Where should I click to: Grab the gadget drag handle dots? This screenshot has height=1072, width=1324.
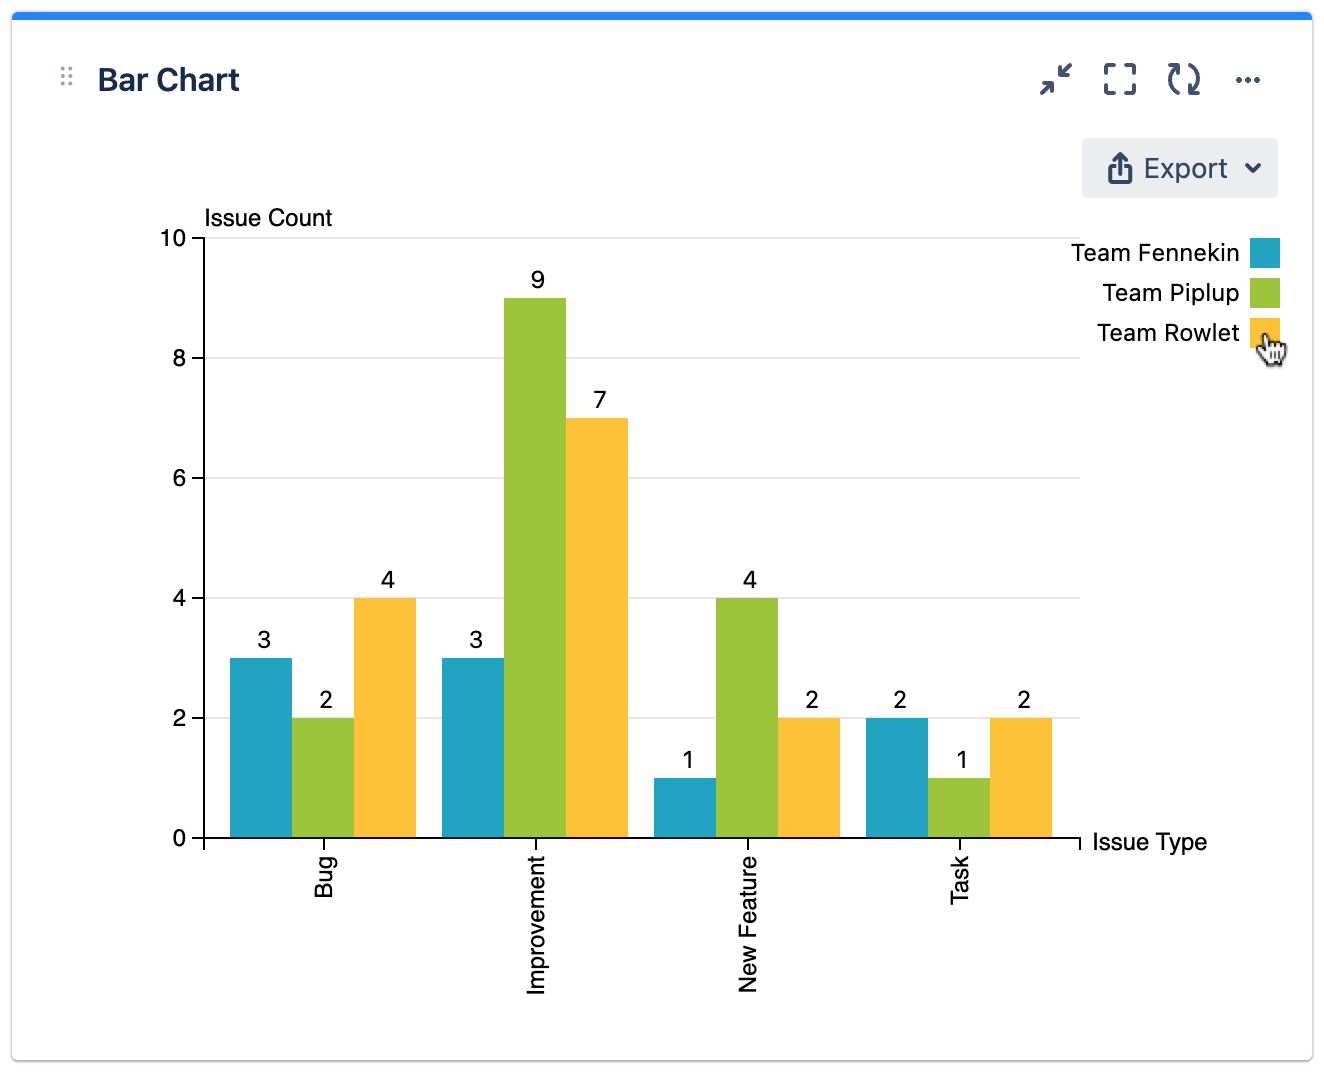click(x=66, y=76)
